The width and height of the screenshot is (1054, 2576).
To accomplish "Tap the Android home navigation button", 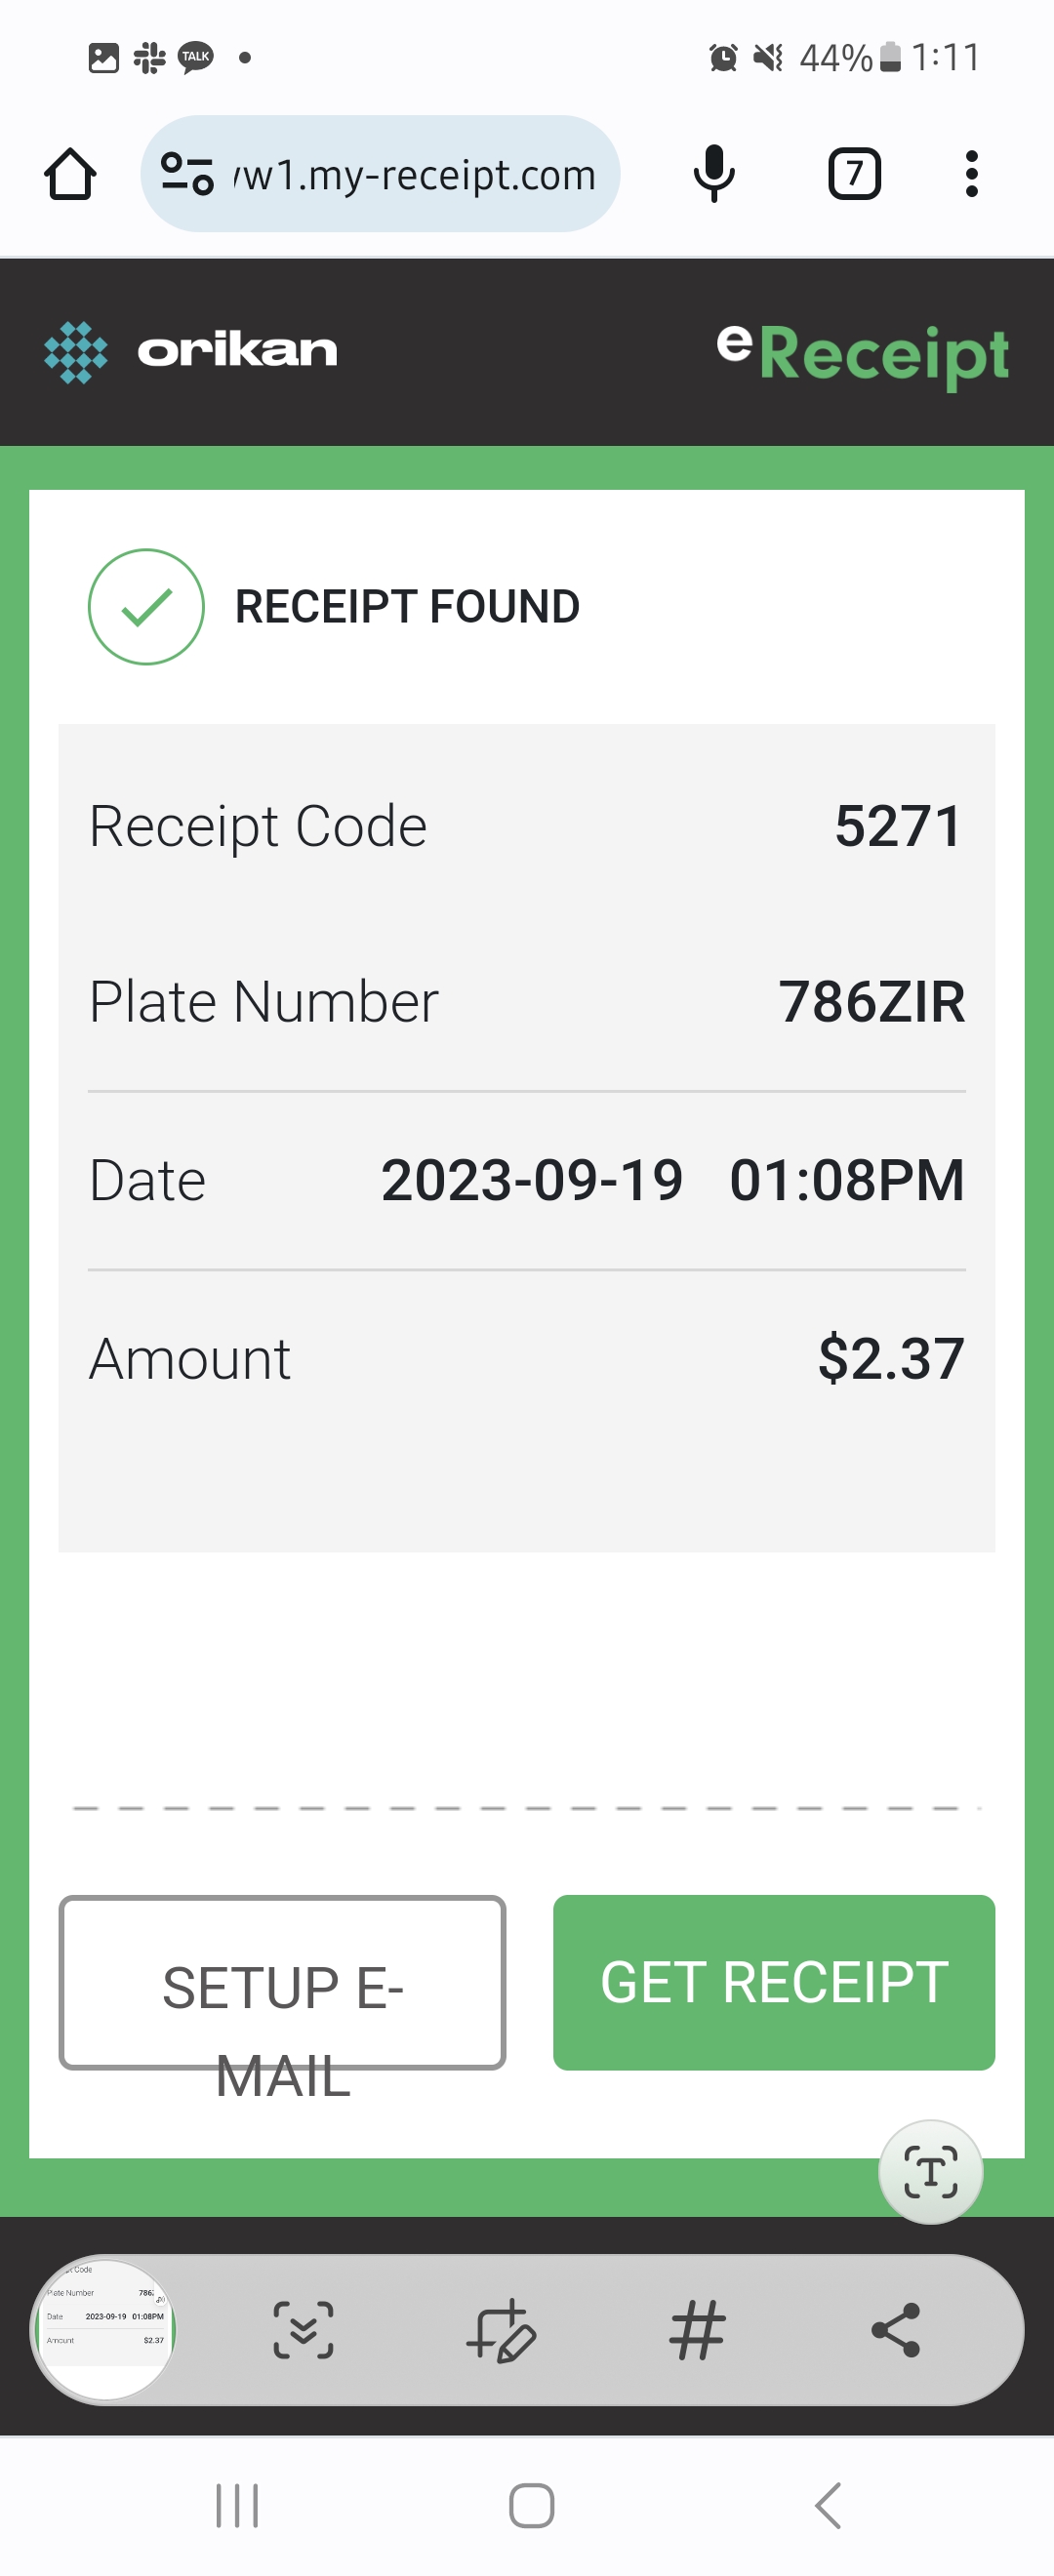I will 531,2506.
